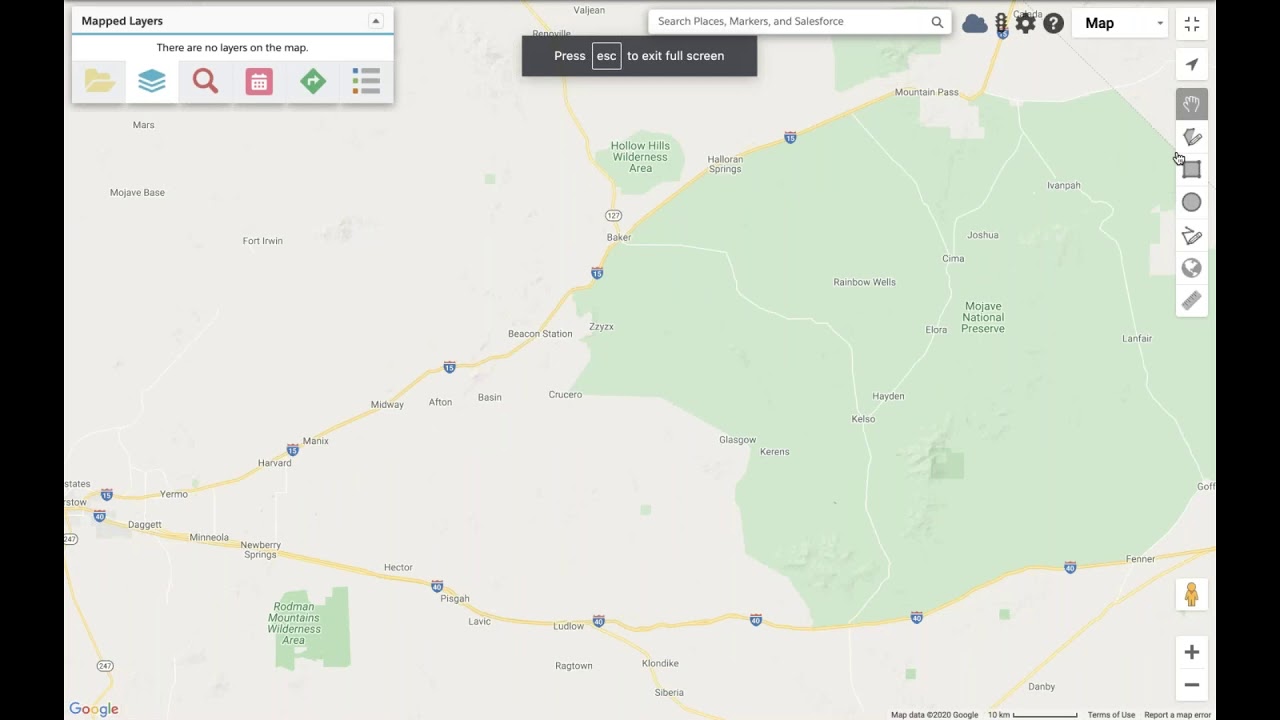The image size is (1280, 720).
Task: Click the Baker town label
Action: pyautogui.click(x=619, y=237)
